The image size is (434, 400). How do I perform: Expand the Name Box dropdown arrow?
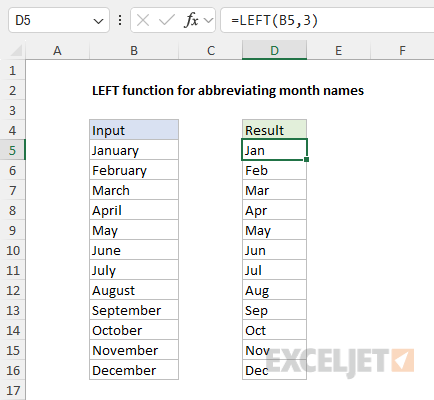[98, 21]
